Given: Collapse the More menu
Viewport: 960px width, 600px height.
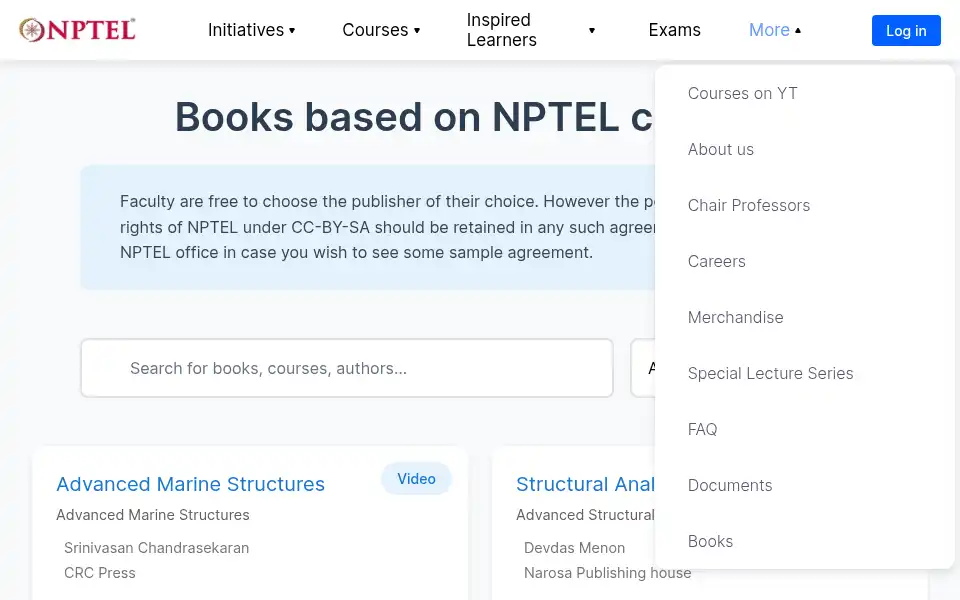Looking at the screenshot, I should (774, 30).
